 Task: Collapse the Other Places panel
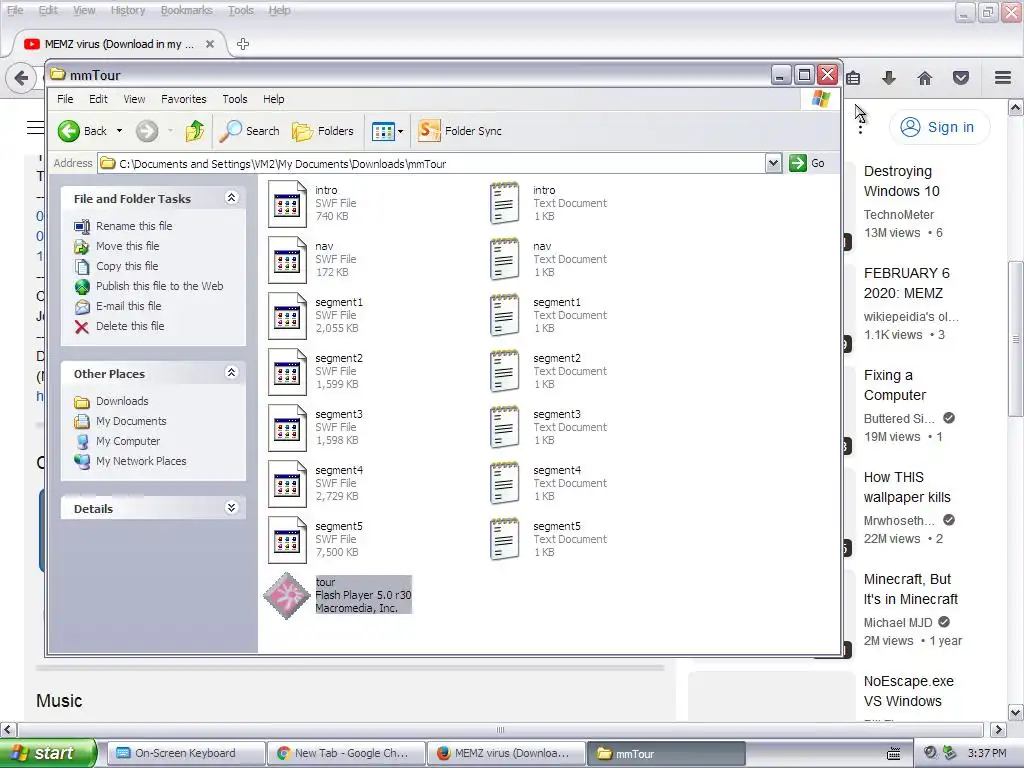click(x=231, y=373)
